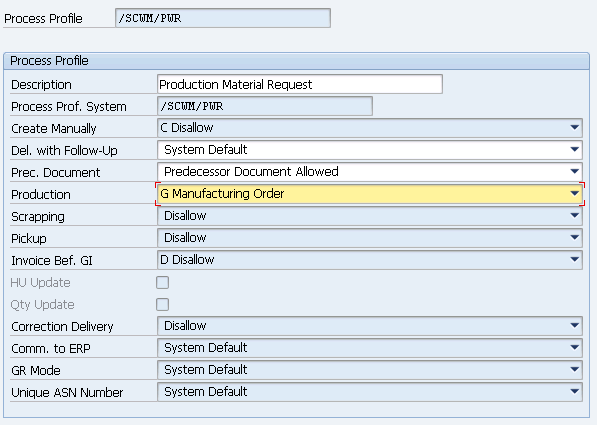Open the Prec. Document dropdown
Viewport: 597px width, 425px height.
370,172
